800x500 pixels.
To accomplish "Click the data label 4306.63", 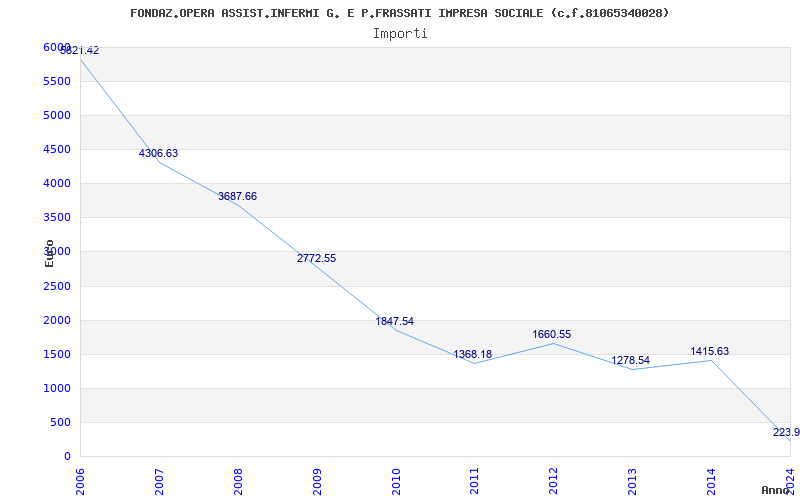I will 158,154.
